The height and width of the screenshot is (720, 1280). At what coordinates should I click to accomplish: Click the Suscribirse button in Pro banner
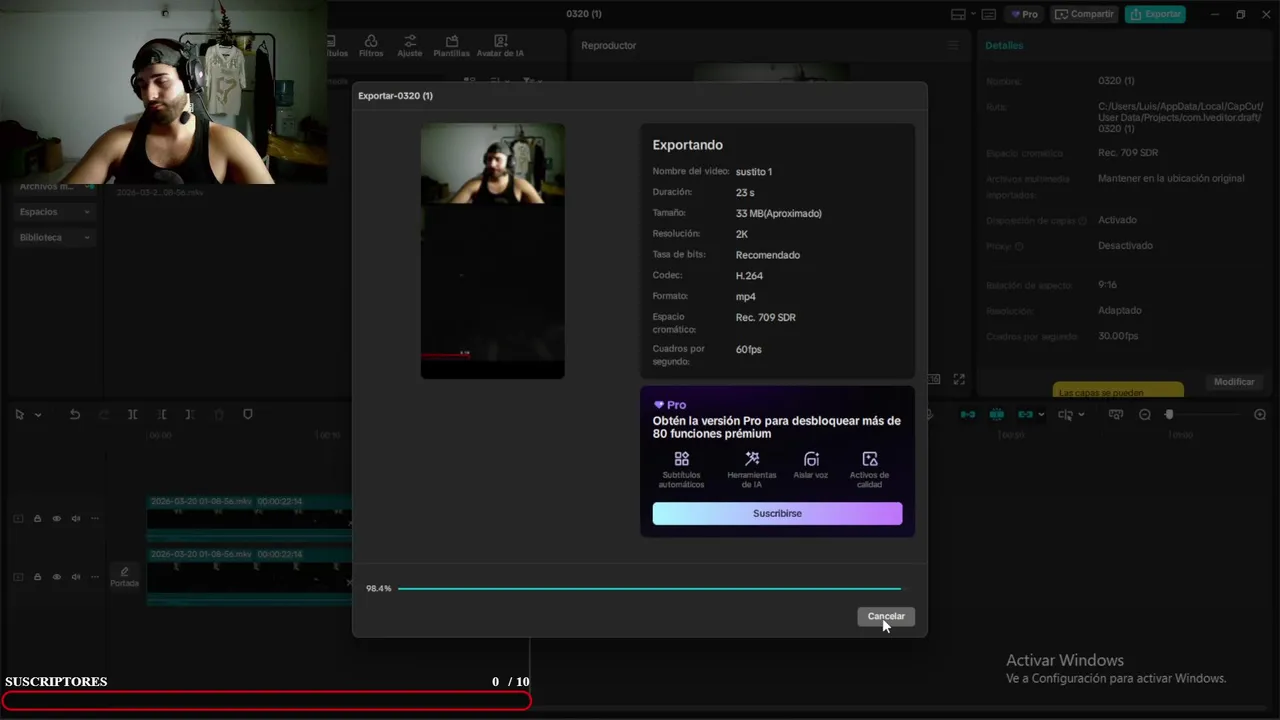[777, 513]
